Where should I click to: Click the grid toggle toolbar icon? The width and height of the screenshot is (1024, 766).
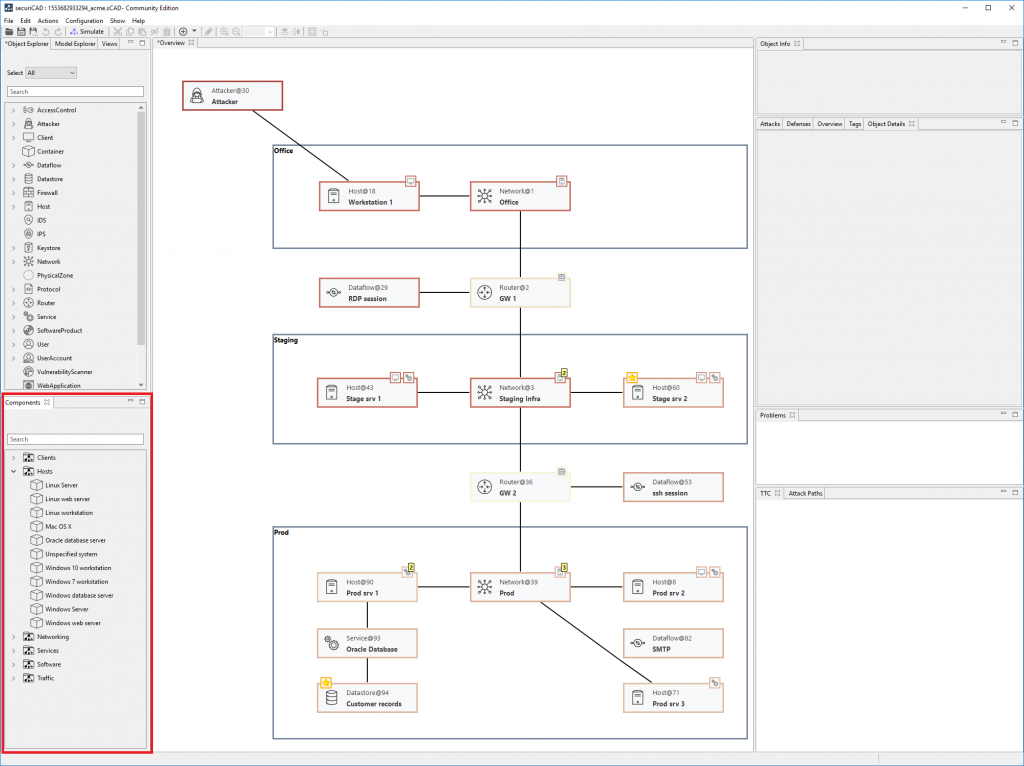tap(312, 31)
